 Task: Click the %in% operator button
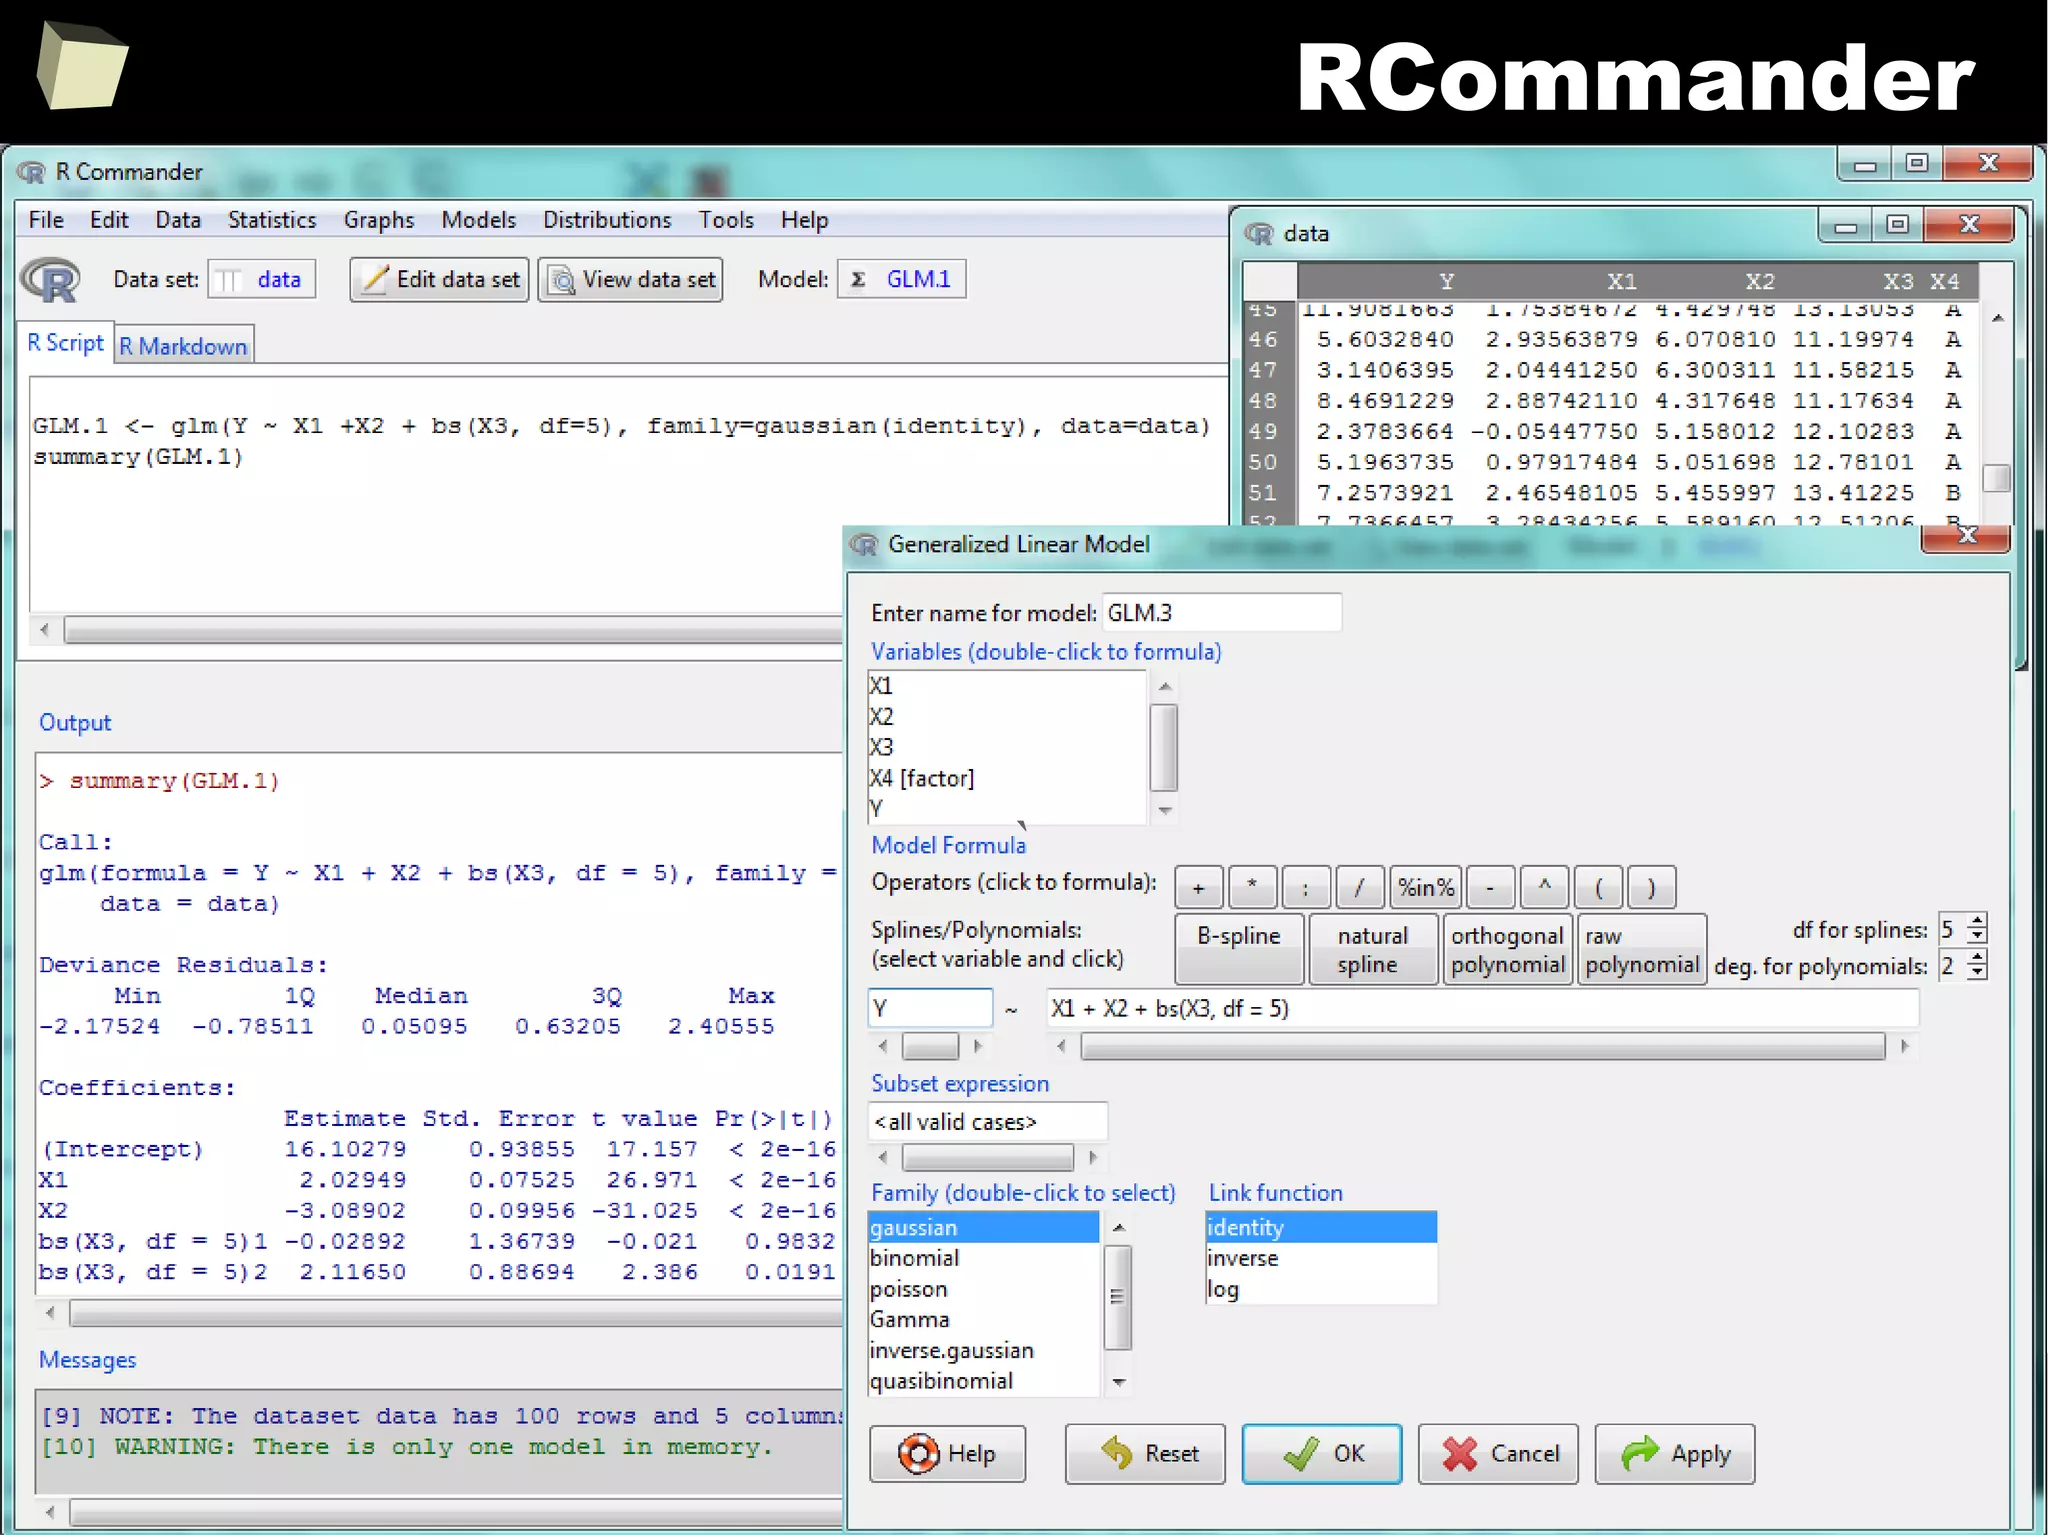[1426, 887]
